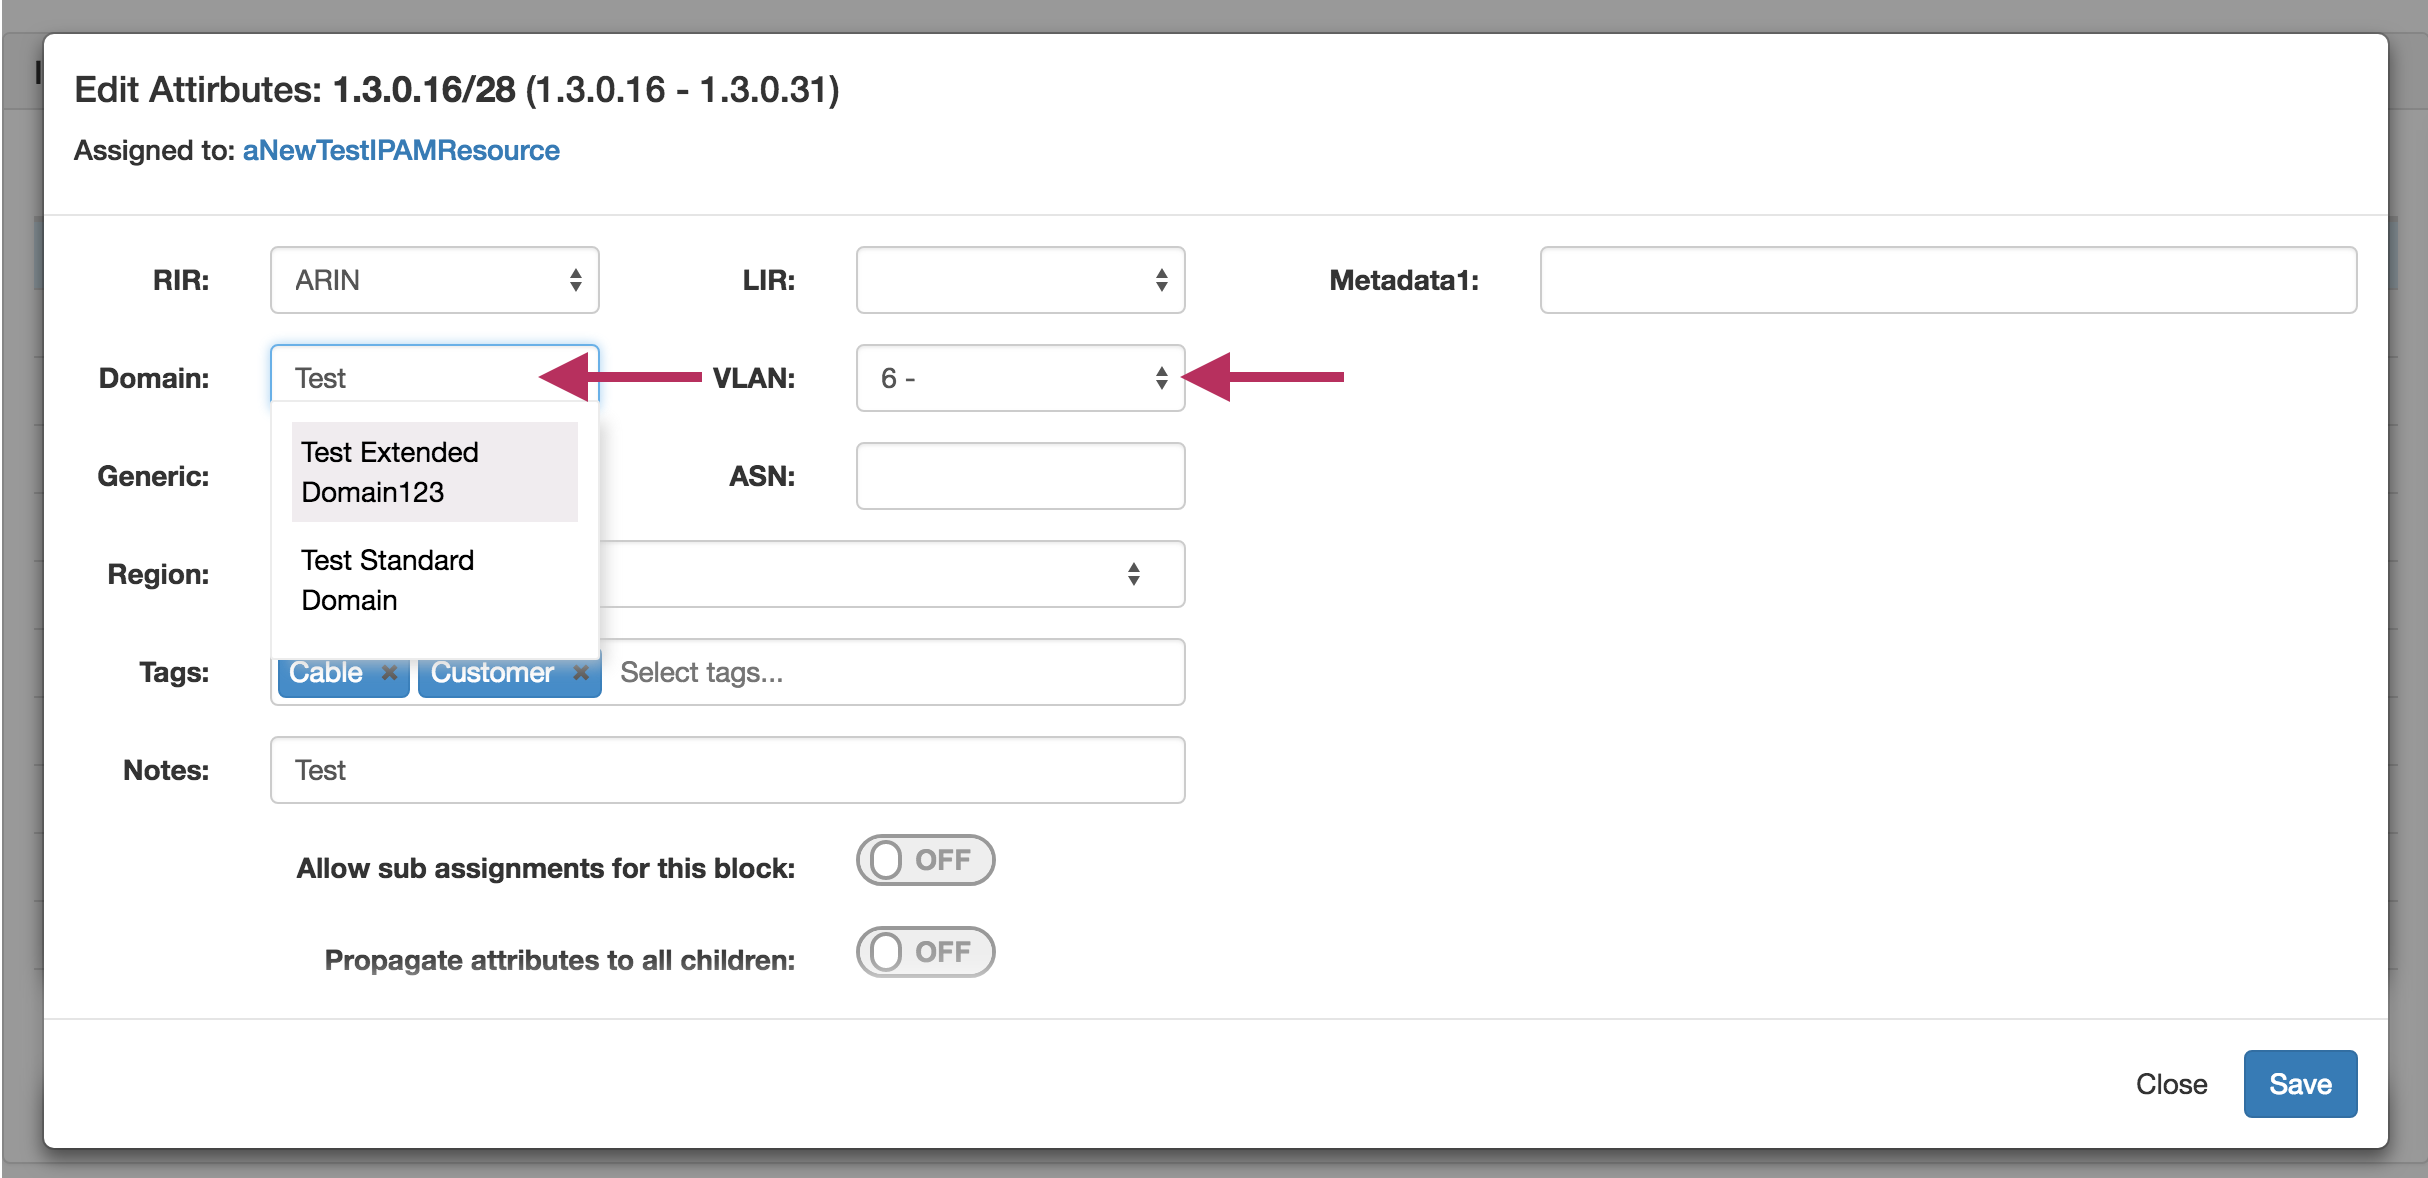This screenshot has width=2428, height=1178.
Task: Click the LIR select arrows icon
Action: pyautogui.click(x=1161, y=280)
